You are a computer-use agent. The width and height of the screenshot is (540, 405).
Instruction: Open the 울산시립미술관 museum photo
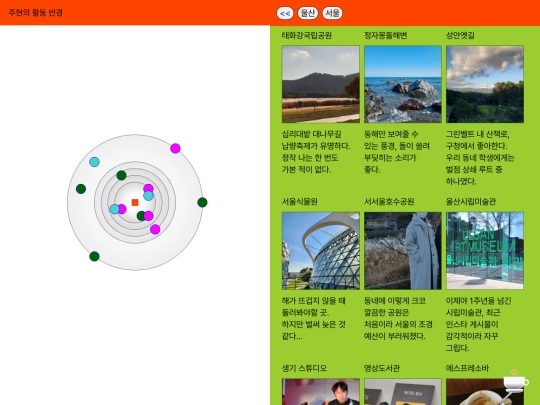coord(485,251)
